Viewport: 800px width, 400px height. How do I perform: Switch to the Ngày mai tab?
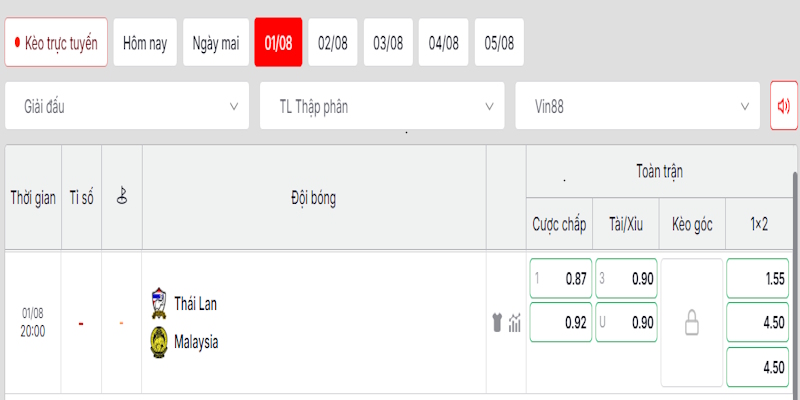[216, 43]
